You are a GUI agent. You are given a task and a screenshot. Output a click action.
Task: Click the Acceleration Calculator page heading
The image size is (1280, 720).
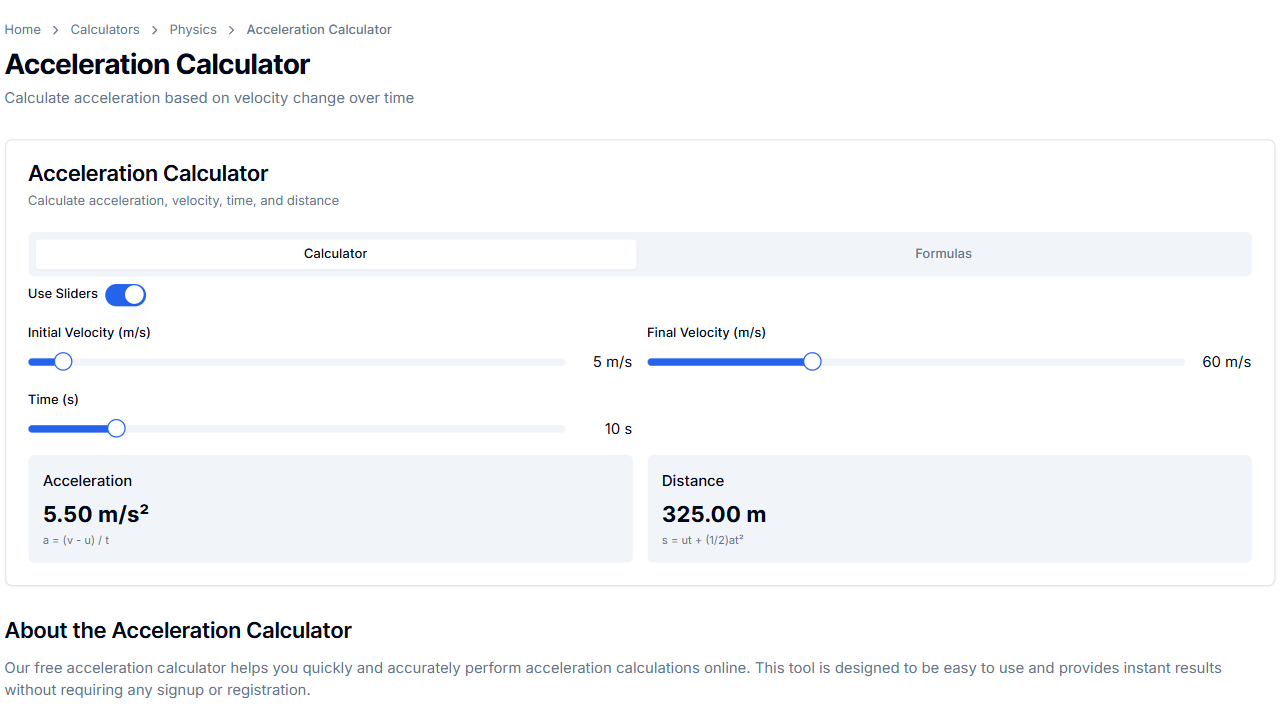click(157, 64)
